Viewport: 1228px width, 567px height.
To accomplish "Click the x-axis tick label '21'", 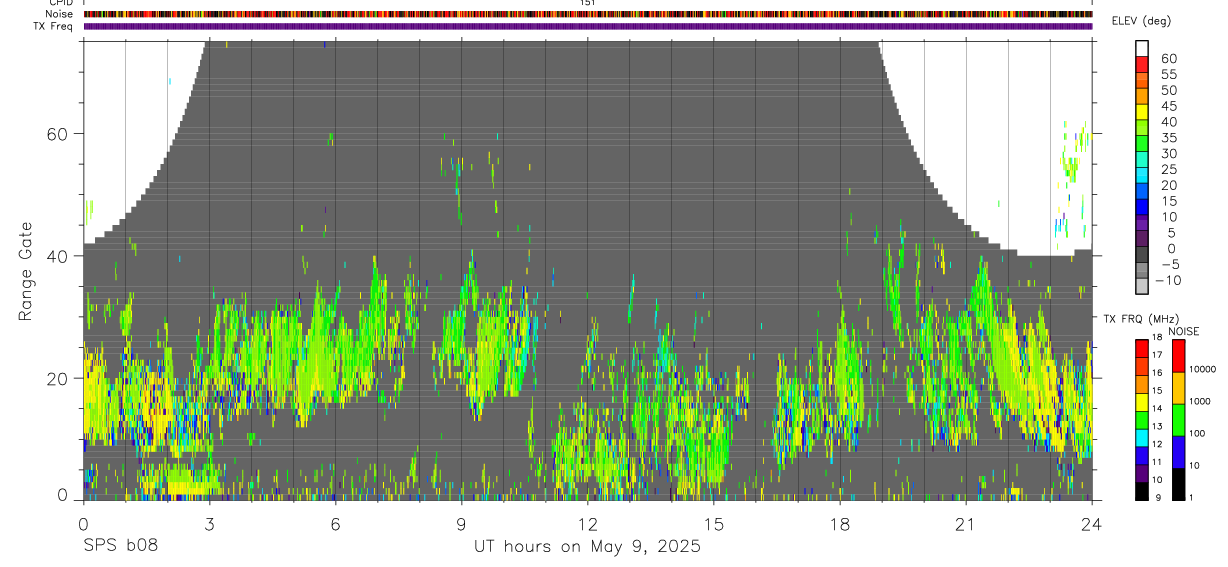I will coord(965,524).
